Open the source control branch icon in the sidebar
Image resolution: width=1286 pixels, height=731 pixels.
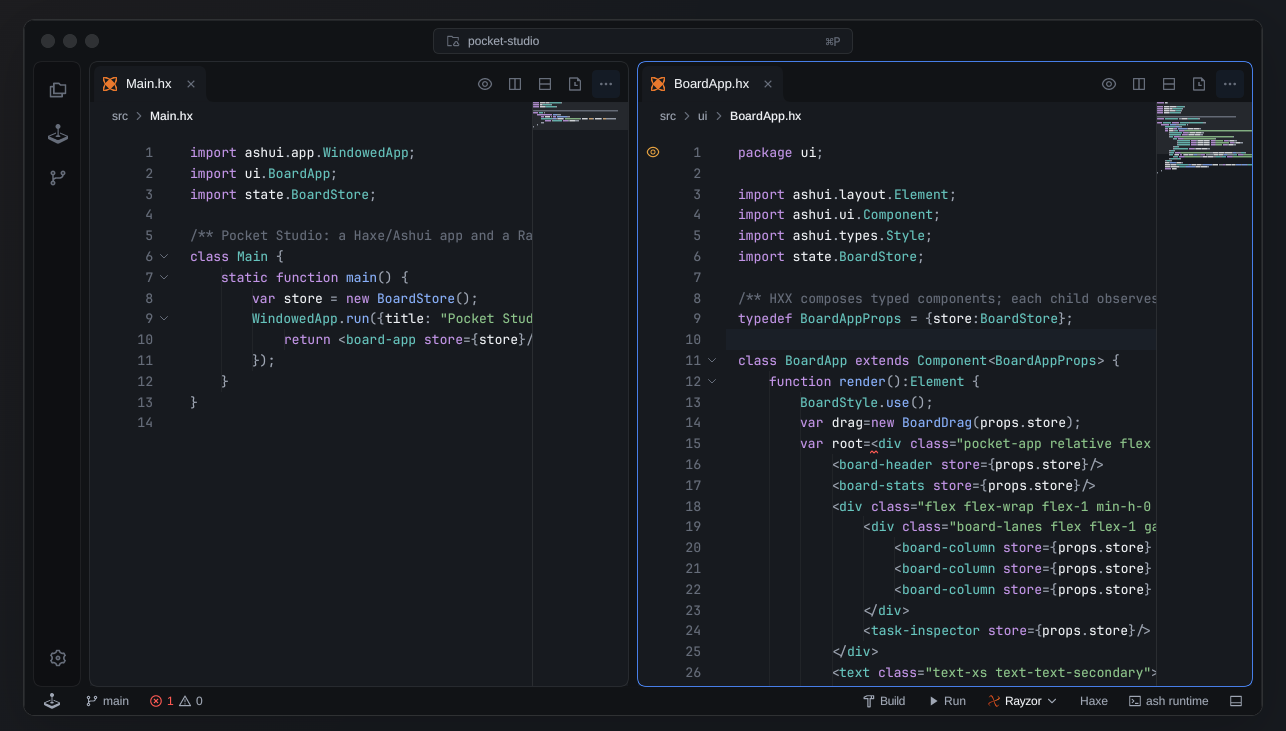tap(58, 178)
